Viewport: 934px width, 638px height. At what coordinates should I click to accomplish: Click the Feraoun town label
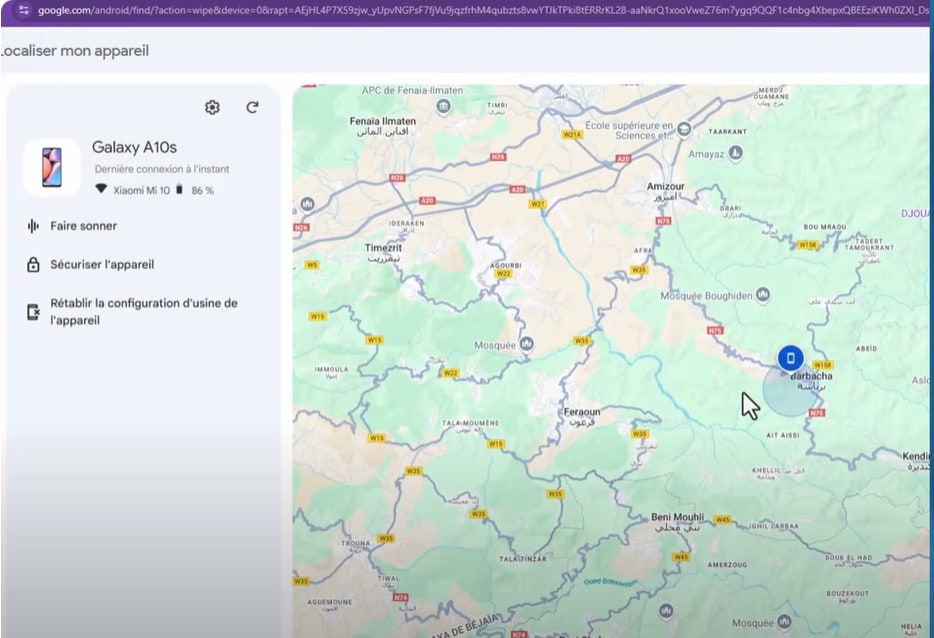click(x=582, y=412)
